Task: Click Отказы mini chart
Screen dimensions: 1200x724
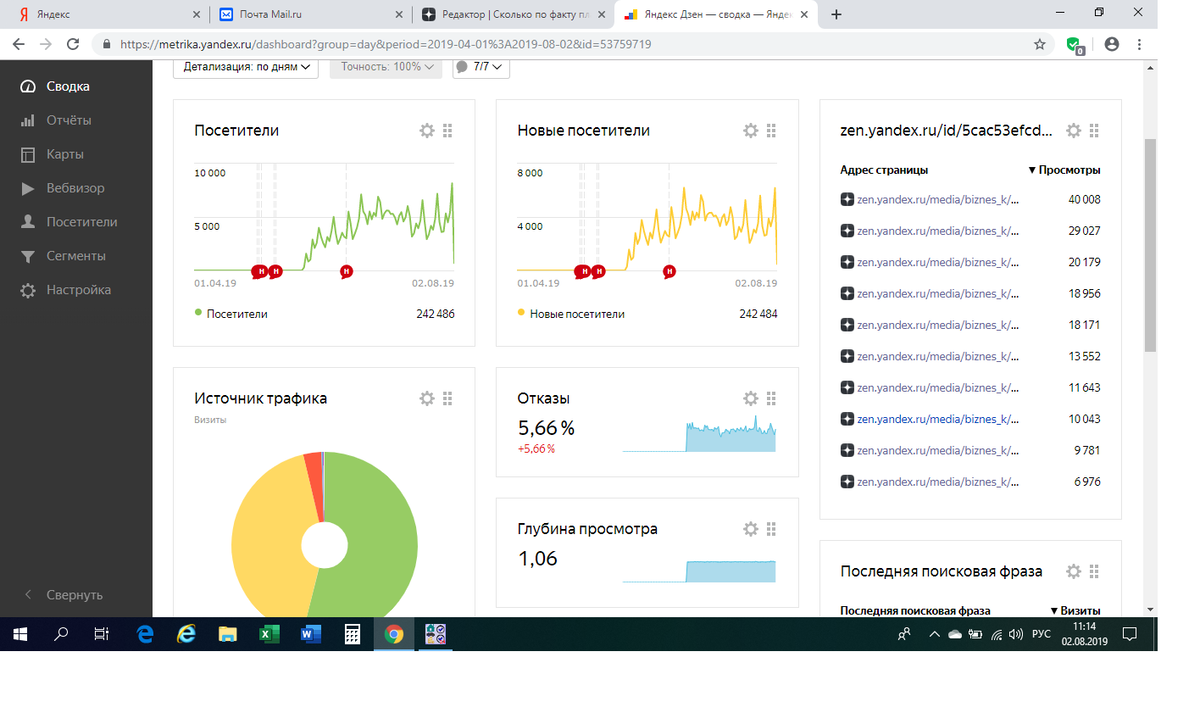Action: pos(699,433)
